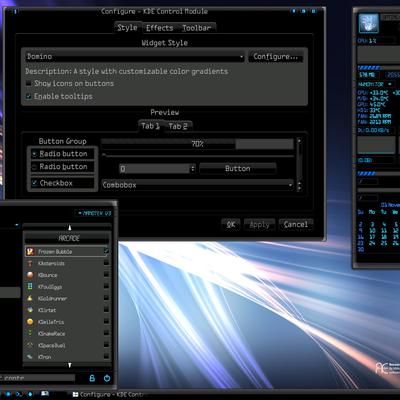Disable the Enable tooltips checkbox
The image size is (400, 400).
(29, 96)
